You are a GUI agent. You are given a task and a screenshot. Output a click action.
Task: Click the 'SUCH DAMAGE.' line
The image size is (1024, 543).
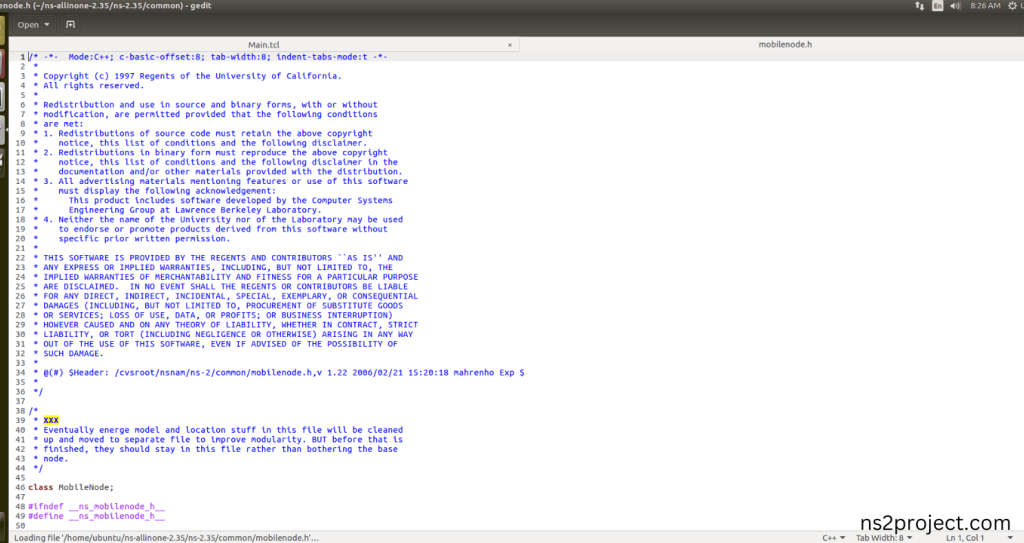point(69,354)
